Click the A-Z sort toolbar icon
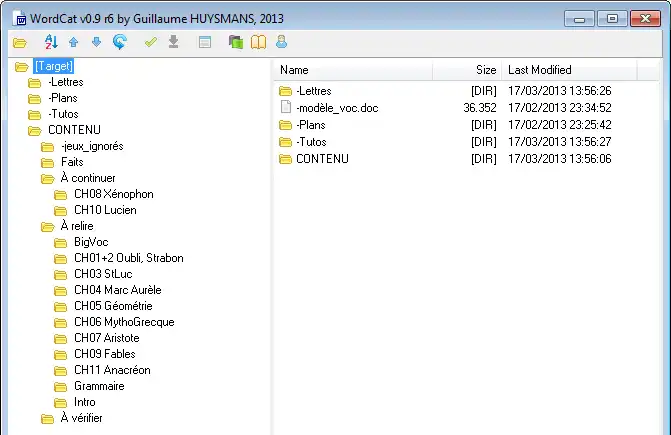671x435 pixels. pos(51,42)
